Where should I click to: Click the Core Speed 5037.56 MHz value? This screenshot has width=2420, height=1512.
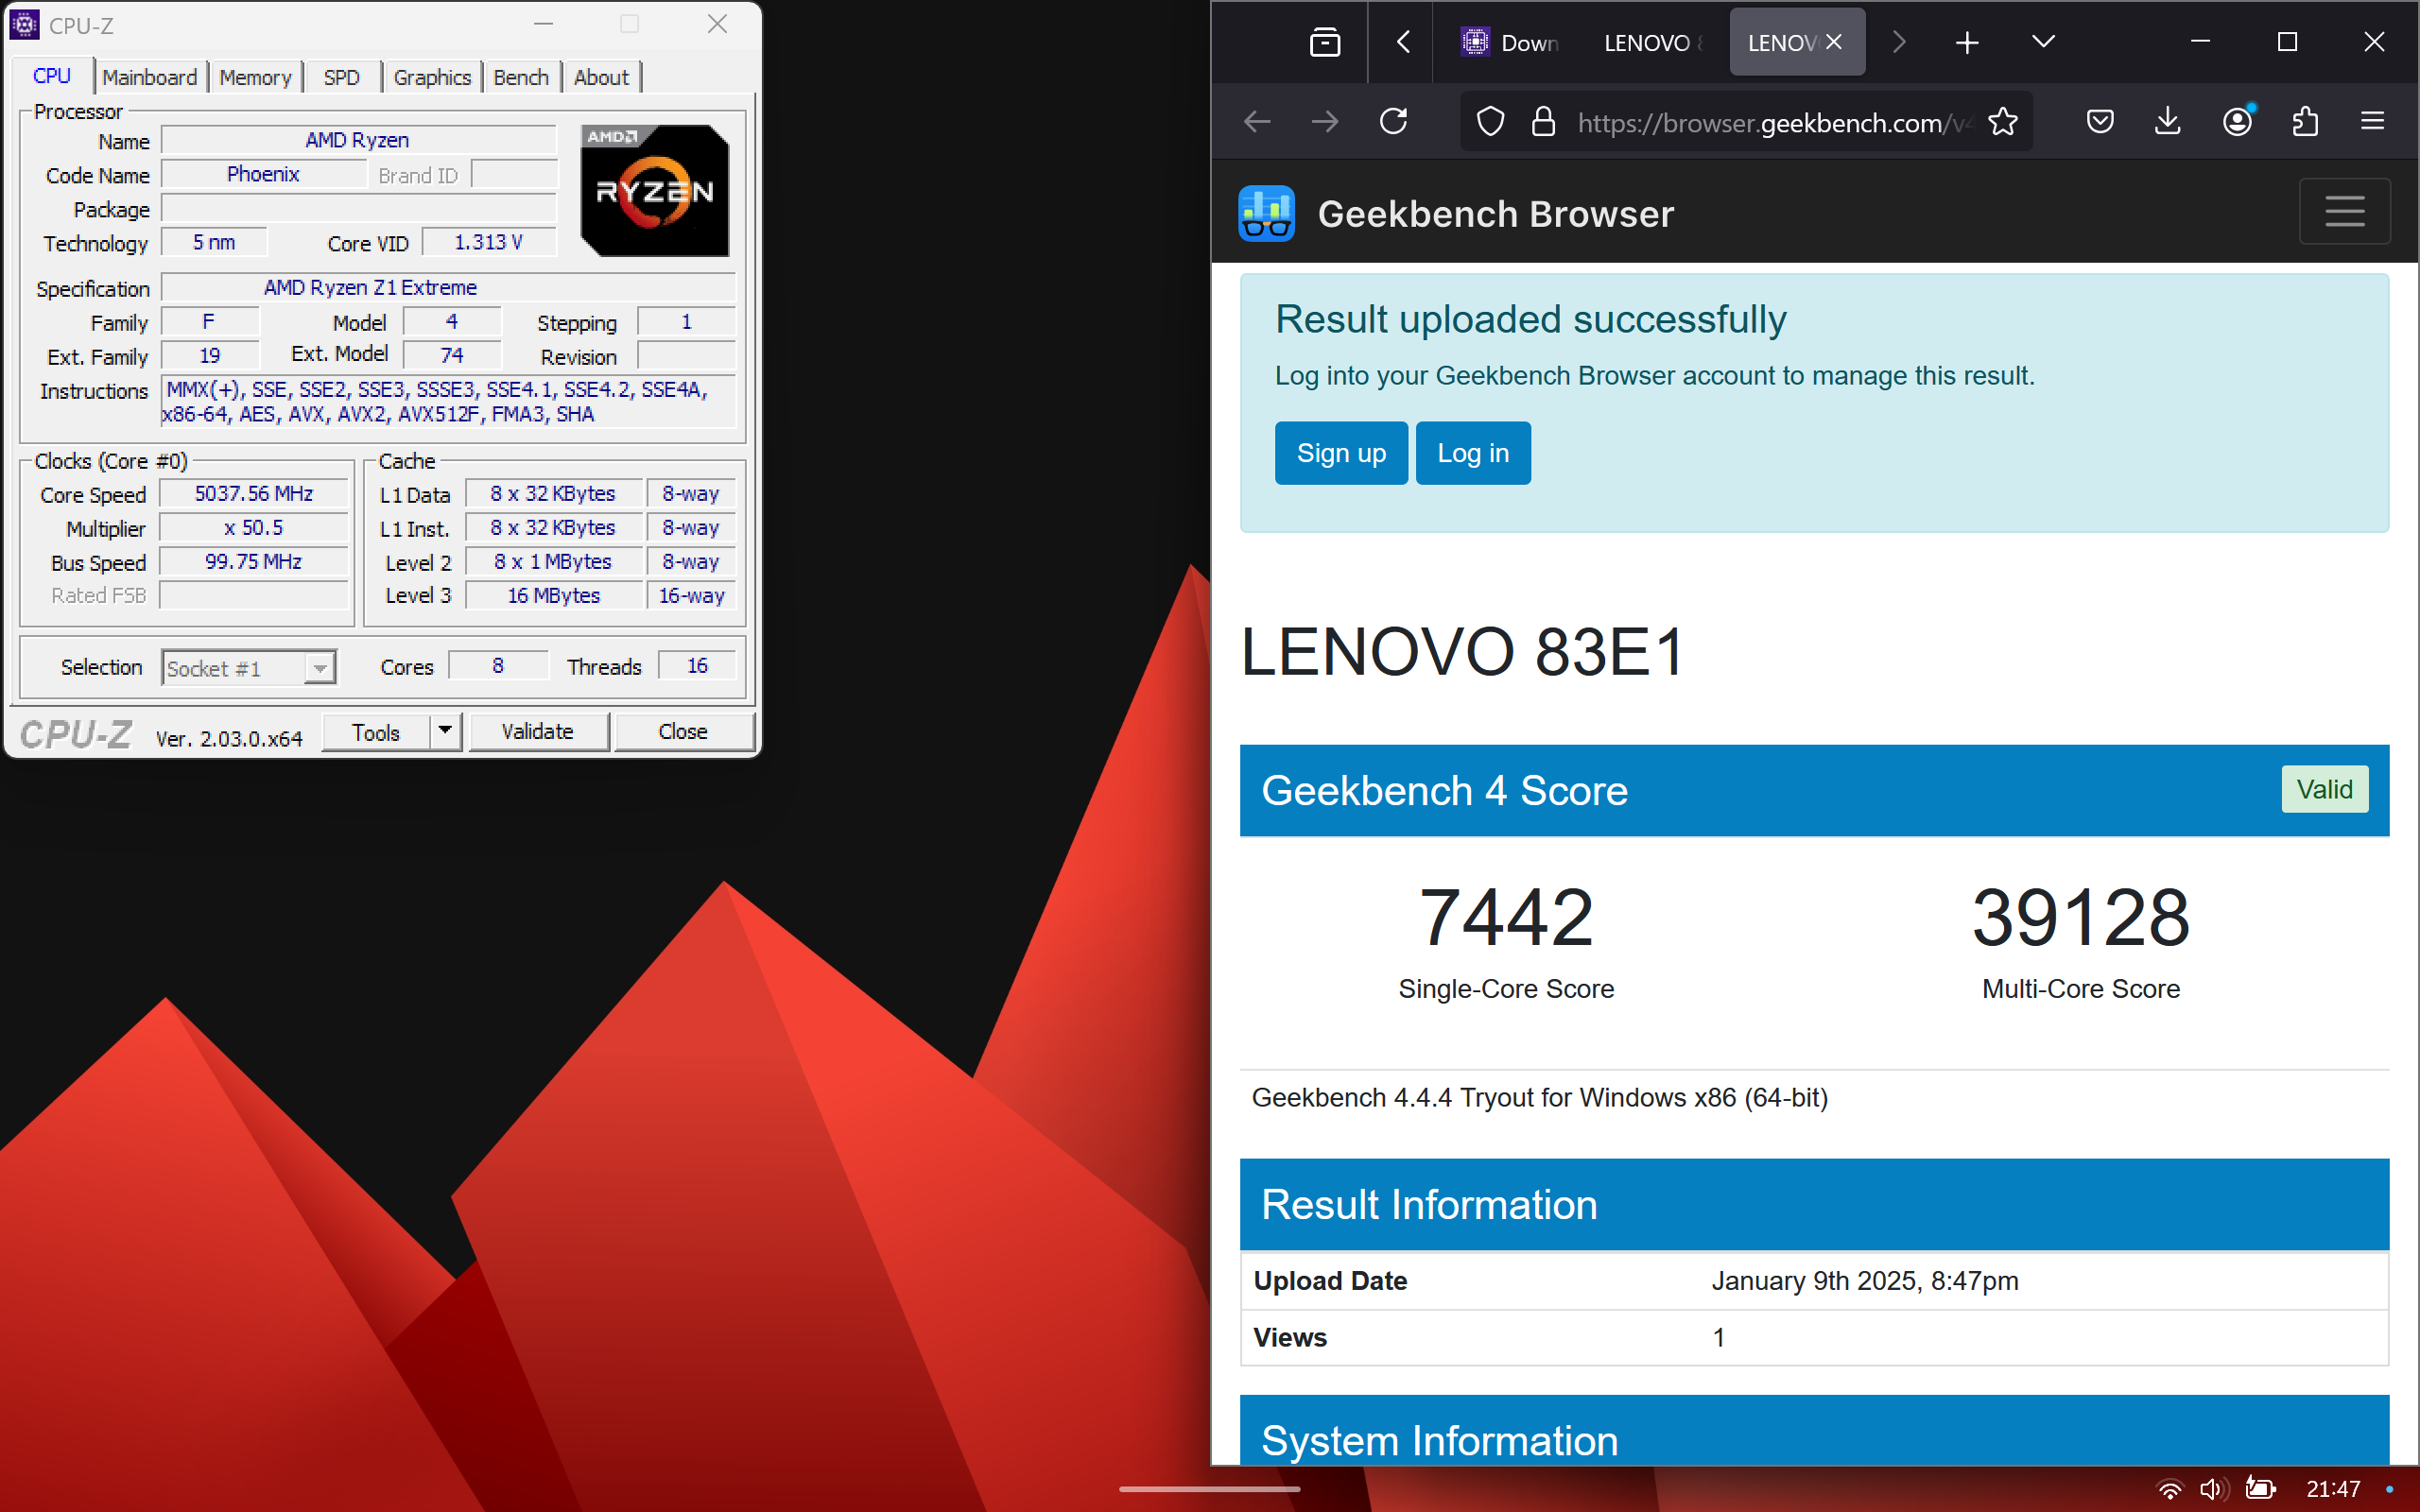tap(254, 494)
